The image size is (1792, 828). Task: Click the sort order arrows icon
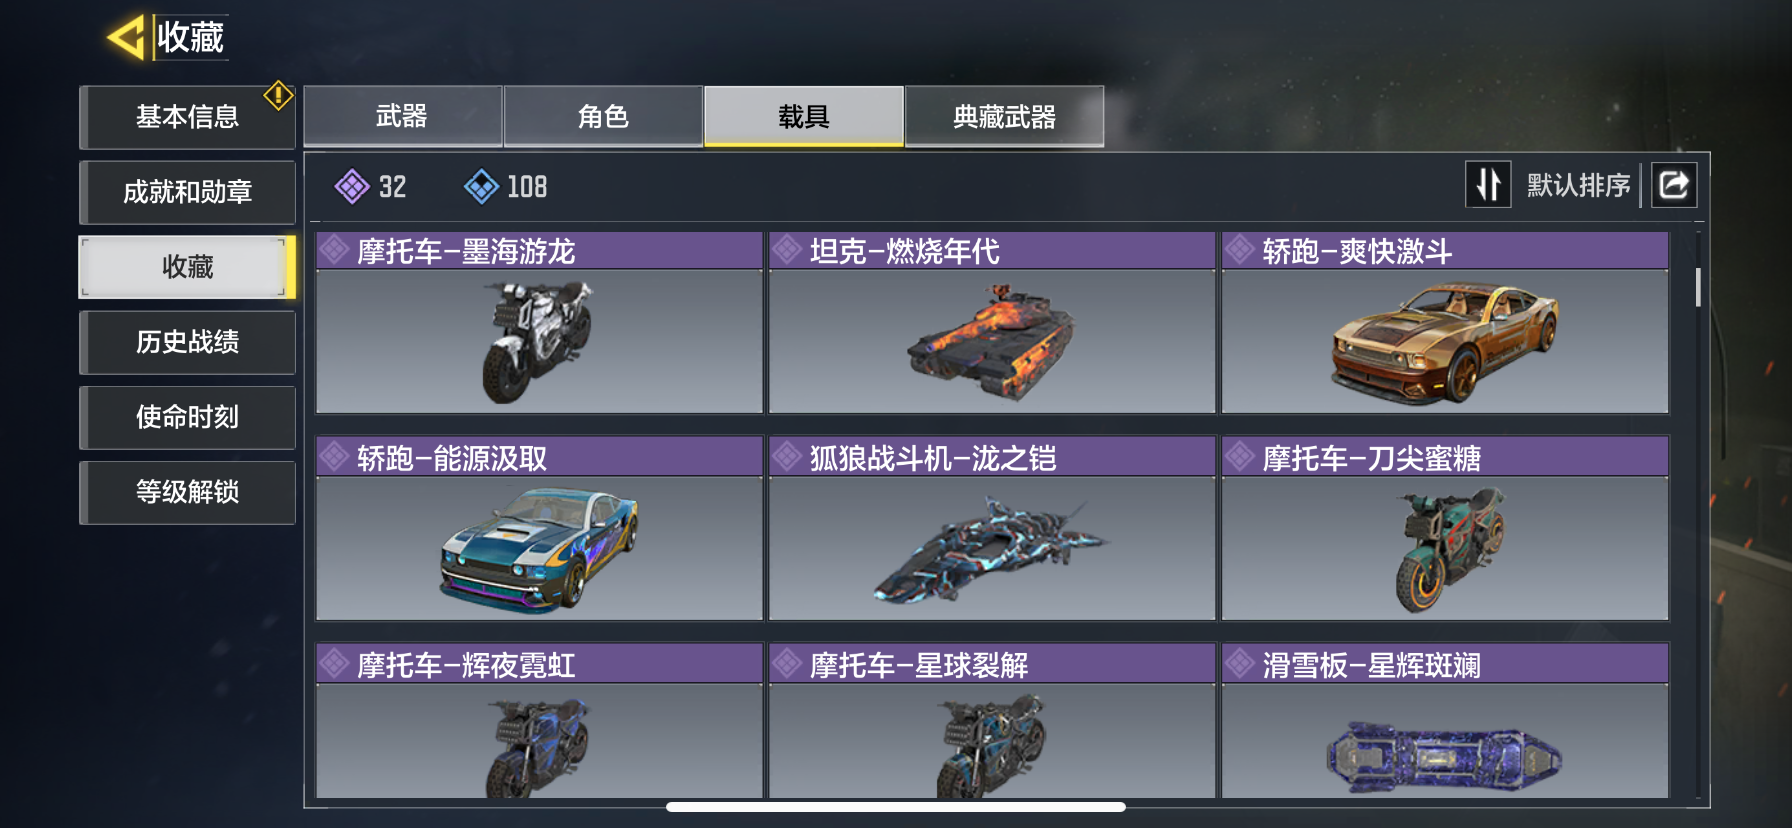click(1488, 185)
